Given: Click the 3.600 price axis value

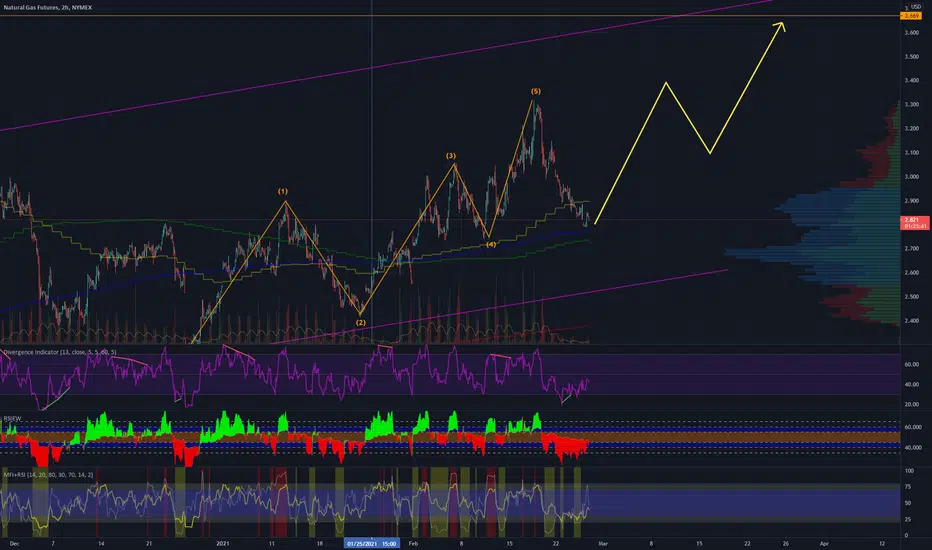Looking at the screenshot, I should 912,33.
